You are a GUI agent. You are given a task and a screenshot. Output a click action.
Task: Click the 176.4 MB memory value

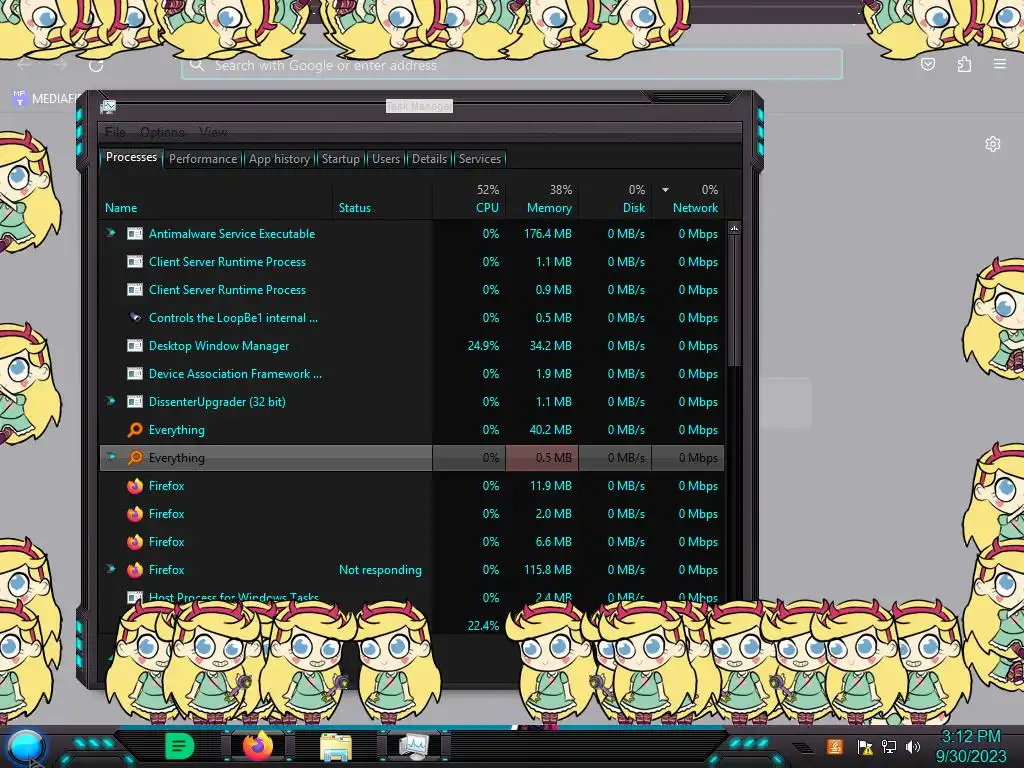click(547, 234)
